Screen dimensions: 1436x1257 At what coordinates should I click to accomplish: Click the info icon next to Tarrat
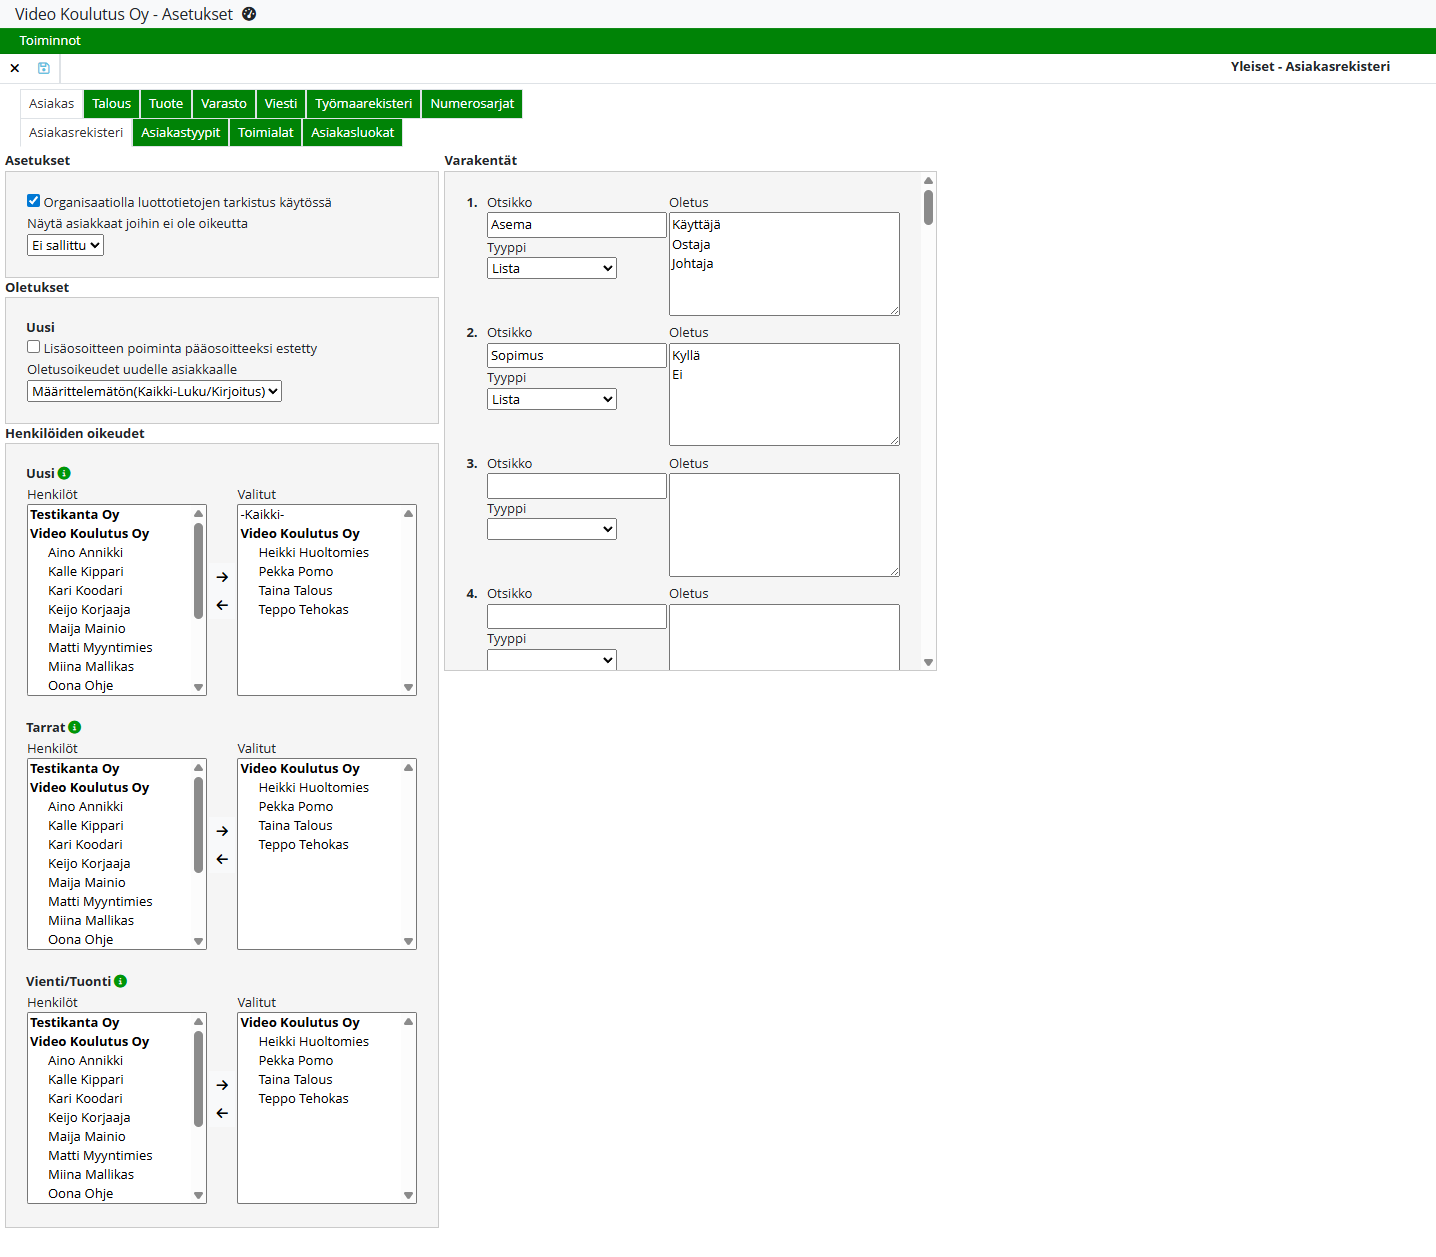pyautogui.click(x=75, y=727)
